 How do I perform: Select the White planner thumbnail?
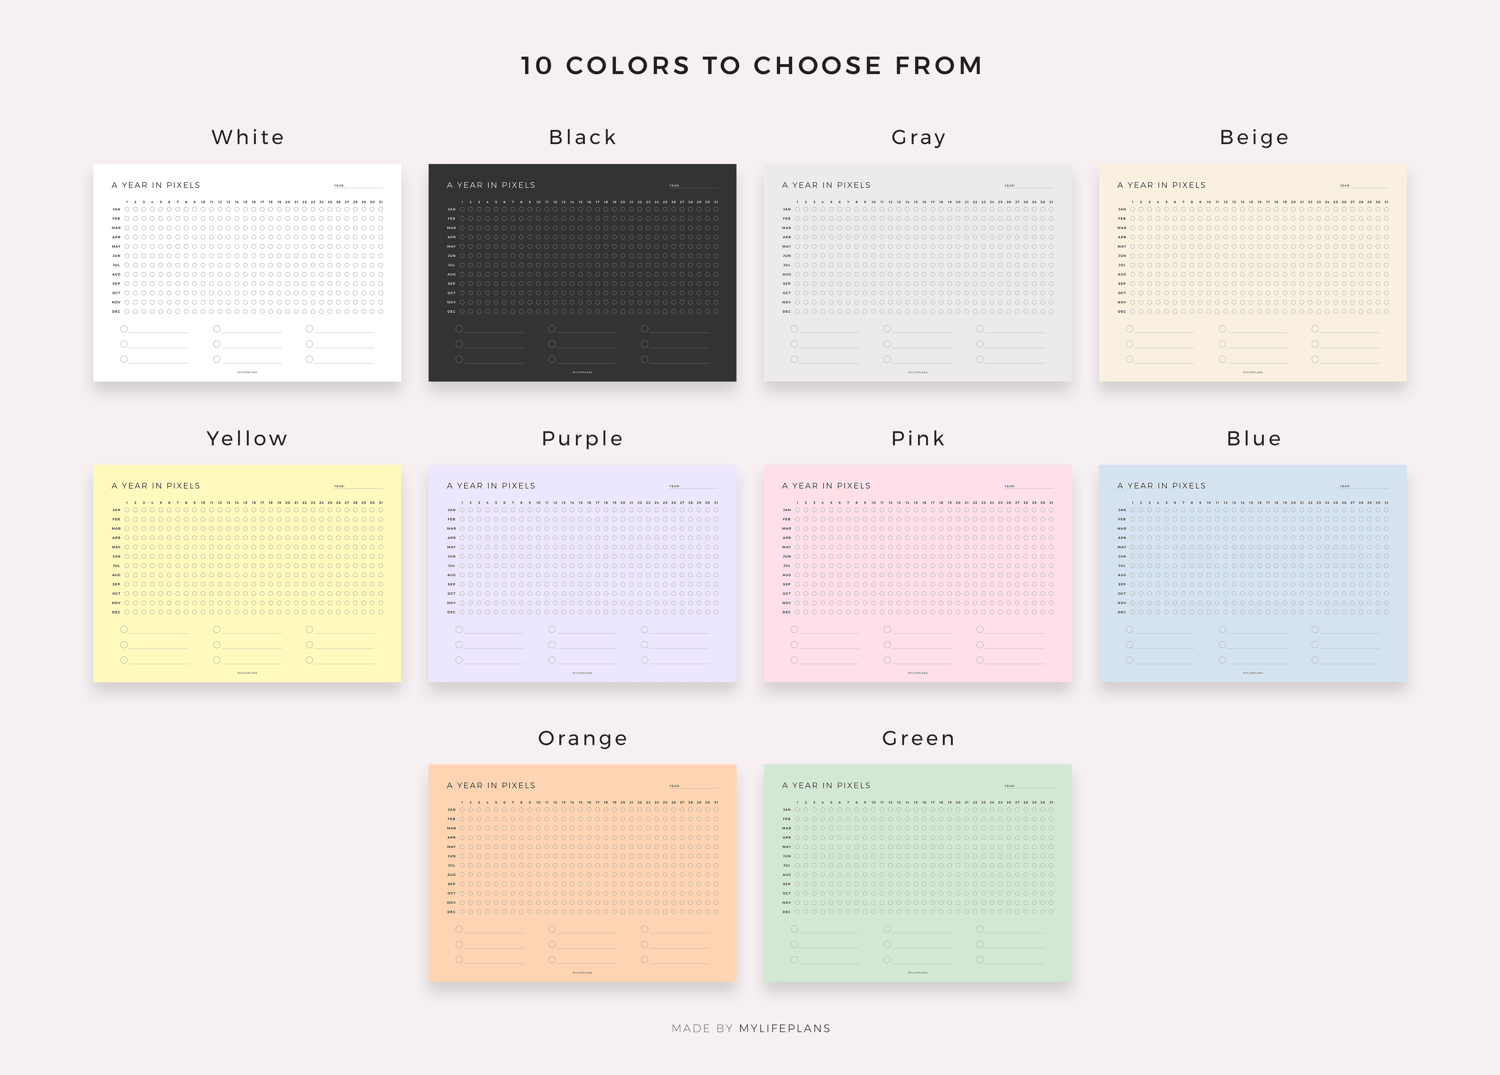[247, 273]
